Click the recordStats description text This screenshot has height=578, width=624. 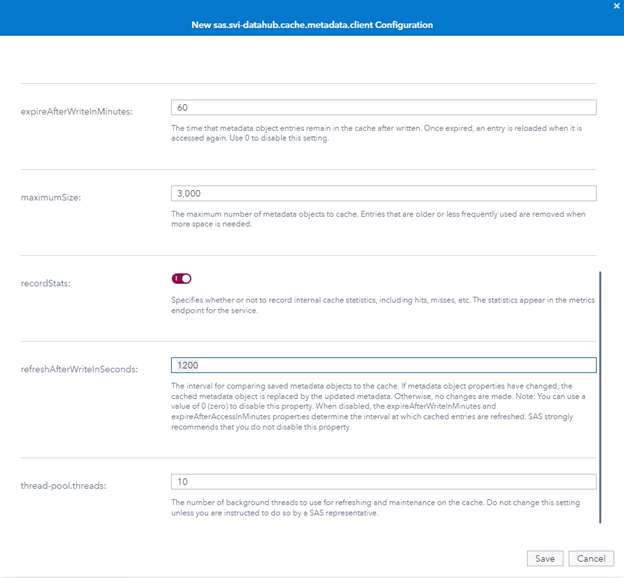point(383,305)
